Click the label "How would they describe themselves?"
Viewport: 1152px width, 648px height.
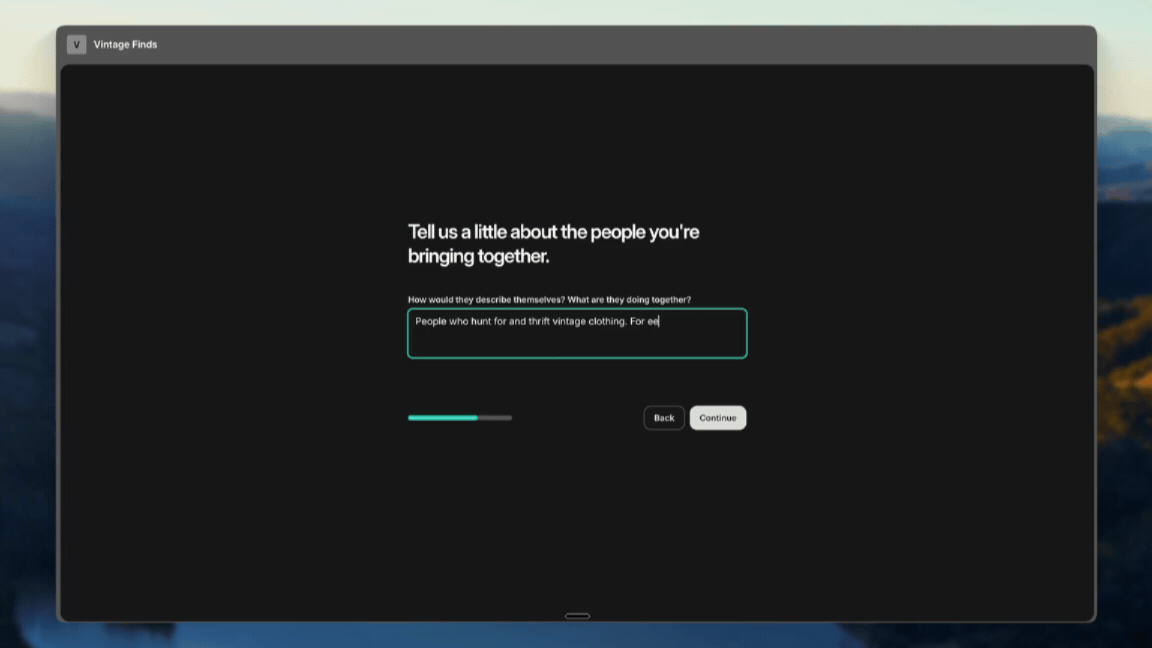point(486,300)
